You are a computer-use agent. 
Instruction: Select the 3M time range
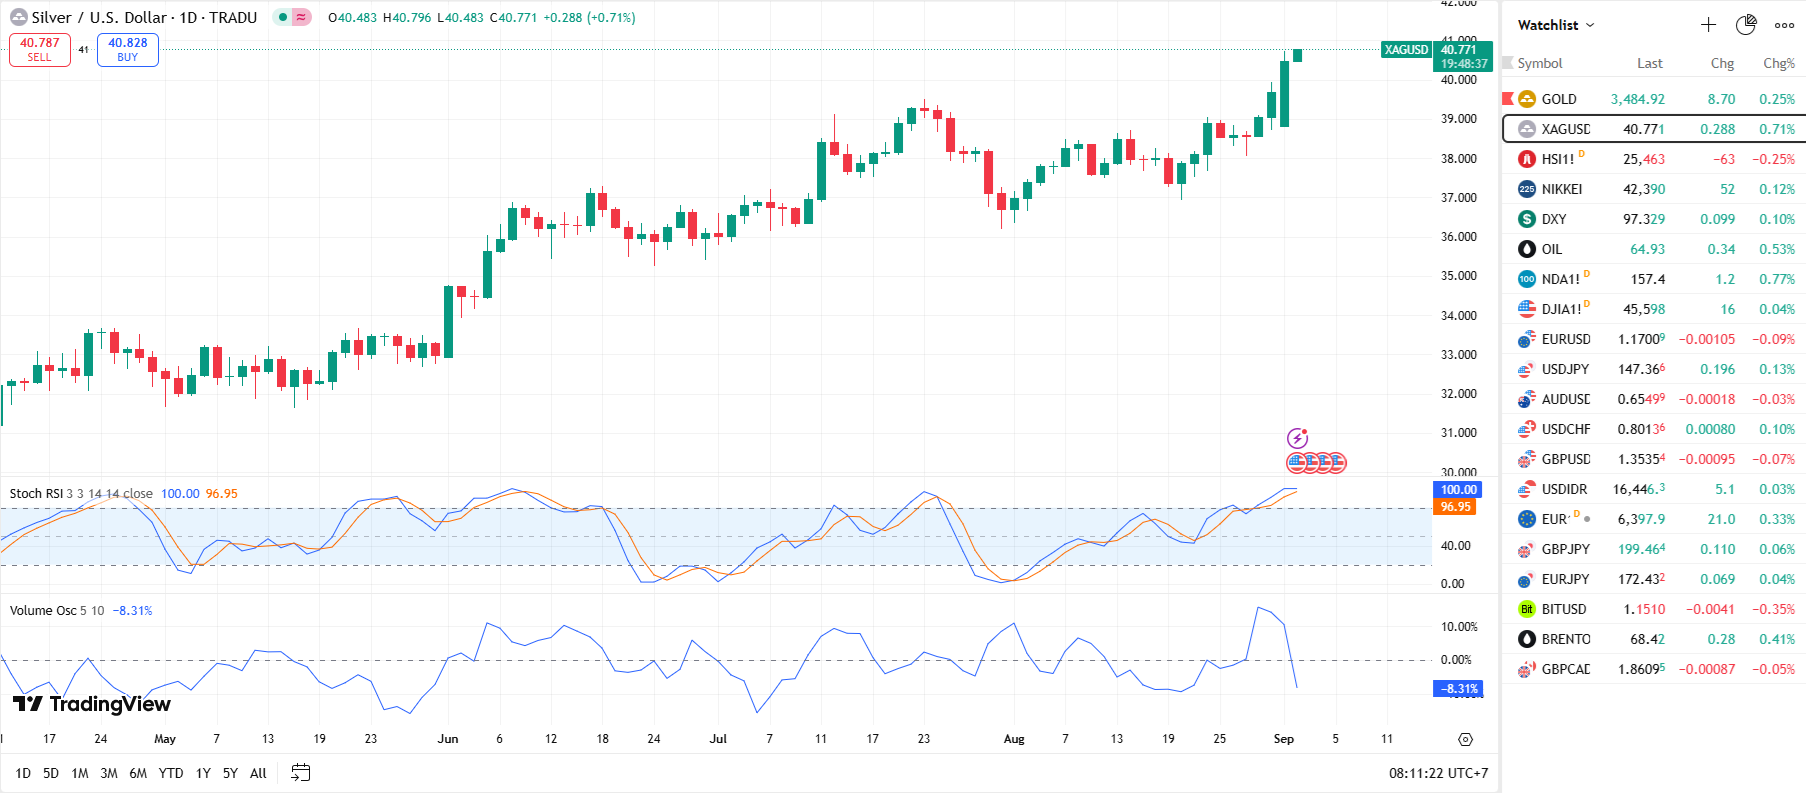pyautogui.click(x=109, y=773)
